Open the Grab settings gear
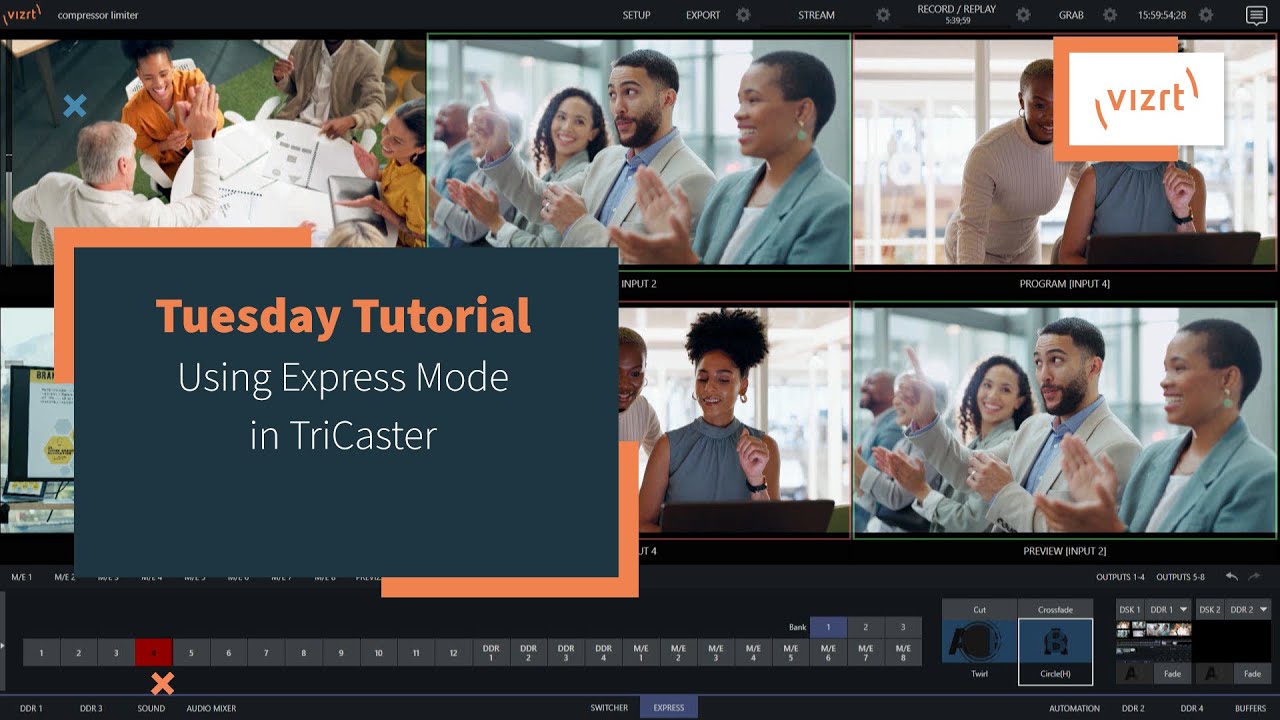 [x=1110, y=15]
